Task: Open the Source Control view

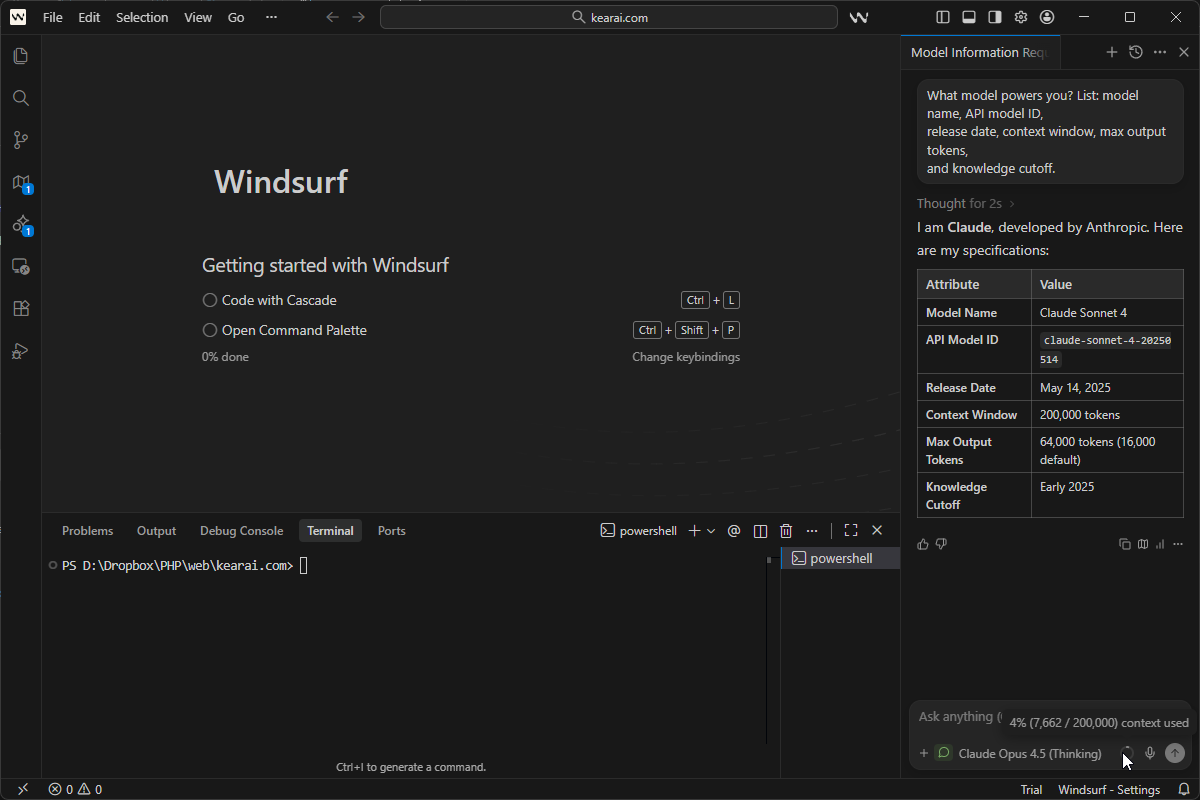Action: [20, 140]
